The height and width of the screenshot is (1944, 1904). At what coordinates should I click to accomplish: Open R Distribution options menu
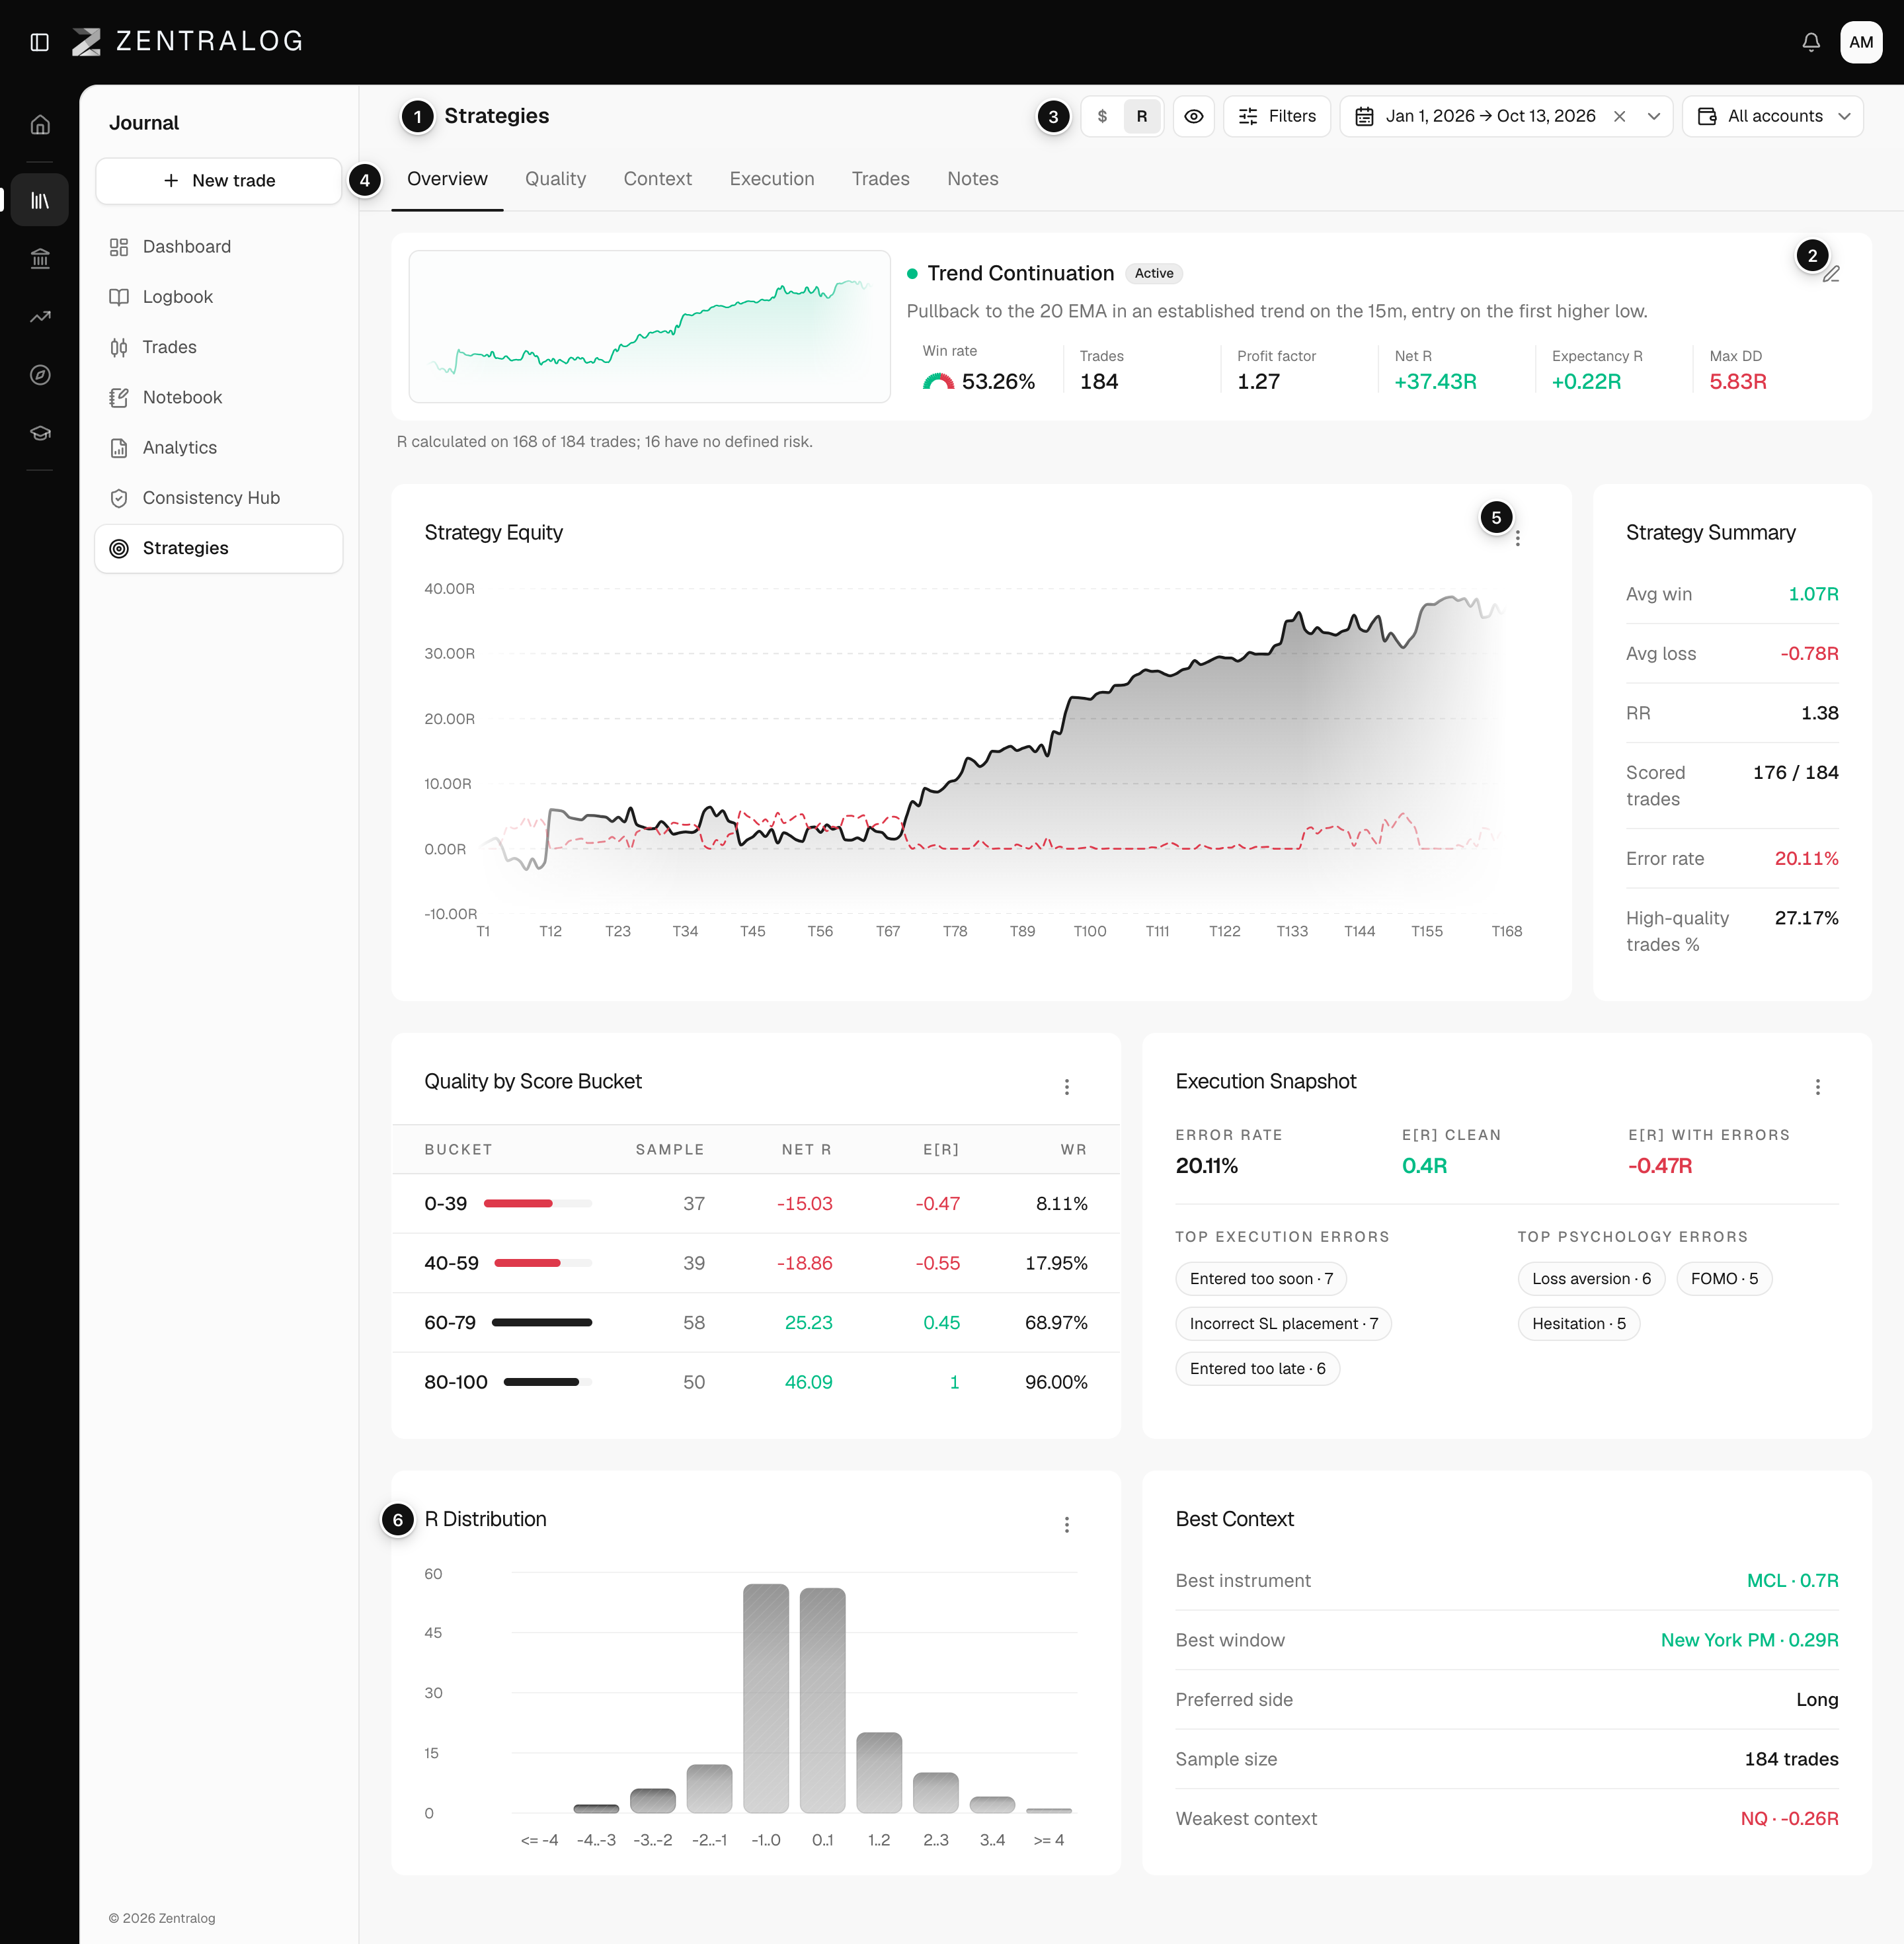pos(1067,1525)
